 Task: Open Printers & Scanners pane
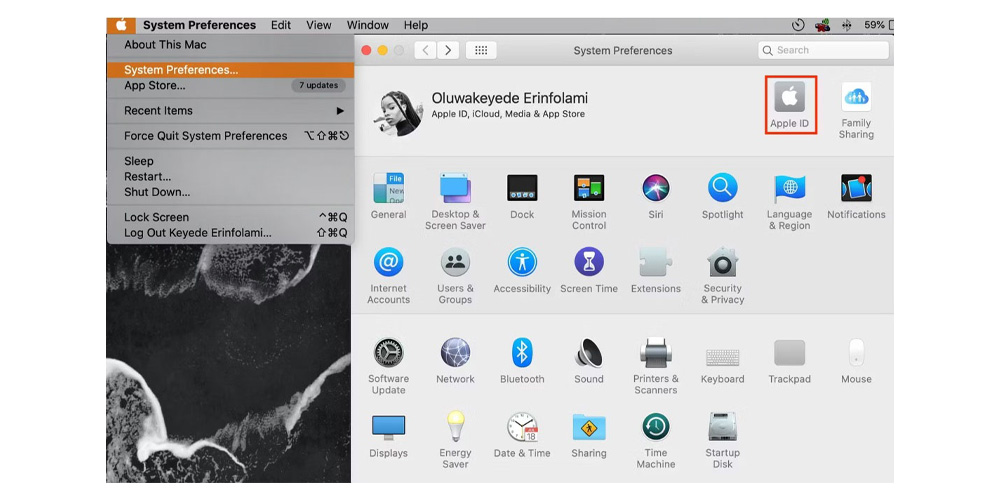pyautogui.click(x=656, y=366)
